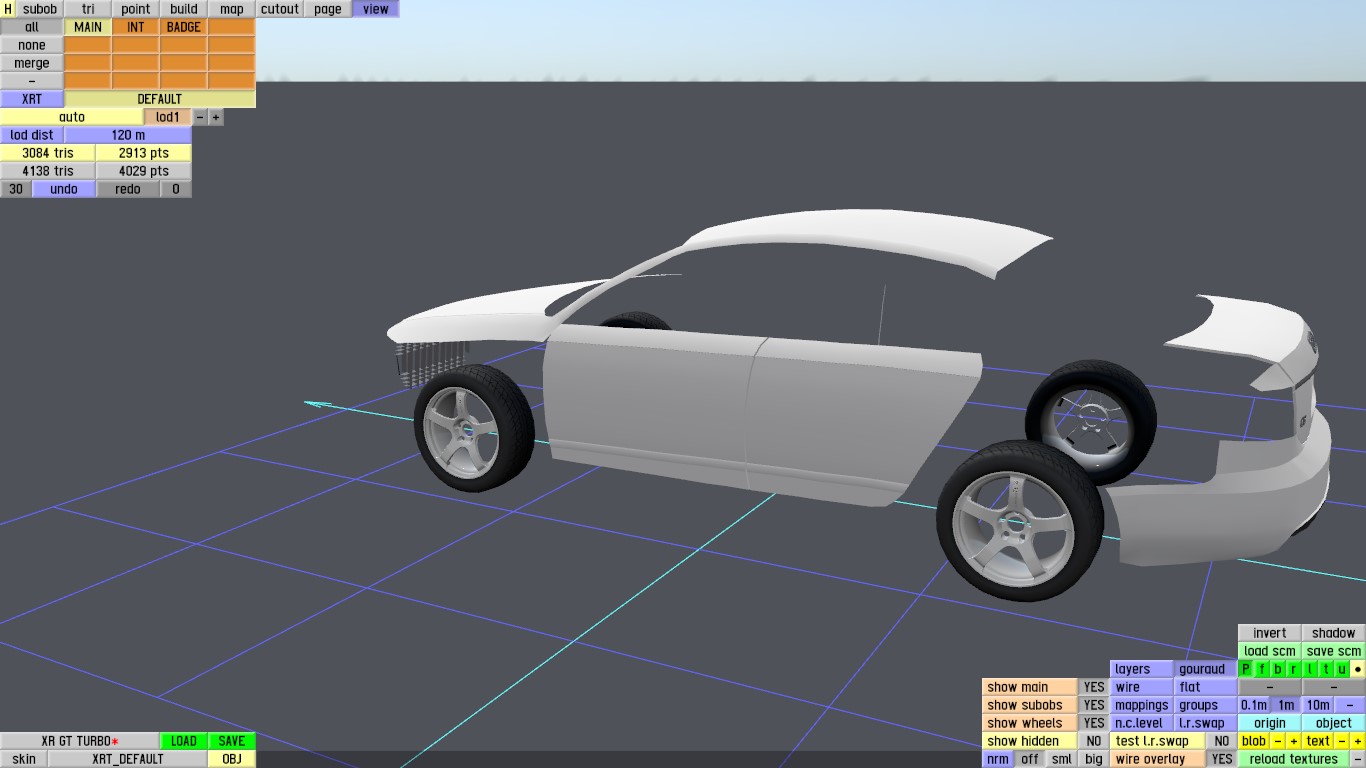Click the XR GT TURBO model name
This screenshot has height=768, width=1366.
[x=80, y=741]
